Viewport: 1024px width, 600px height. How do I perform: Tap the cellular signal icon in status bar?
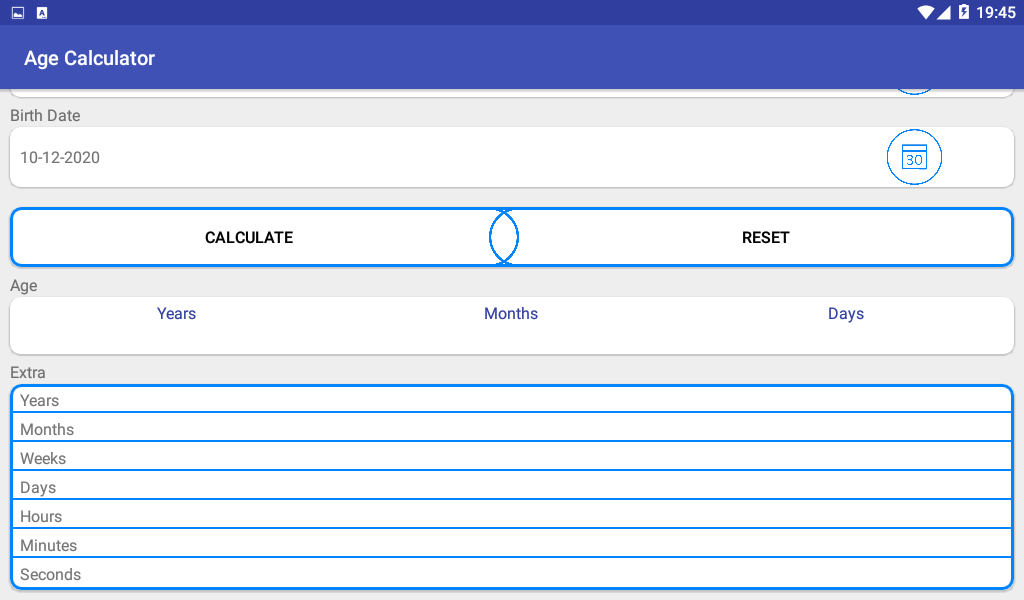point(944,12)
